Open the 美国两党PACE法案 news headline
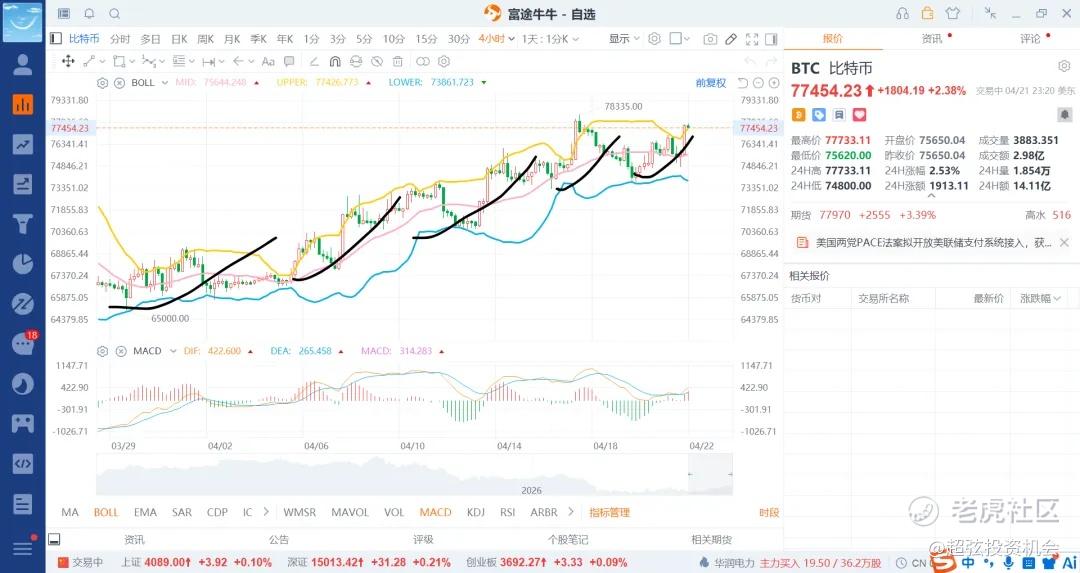This screenshot has width=1080, height=573. 933,242
